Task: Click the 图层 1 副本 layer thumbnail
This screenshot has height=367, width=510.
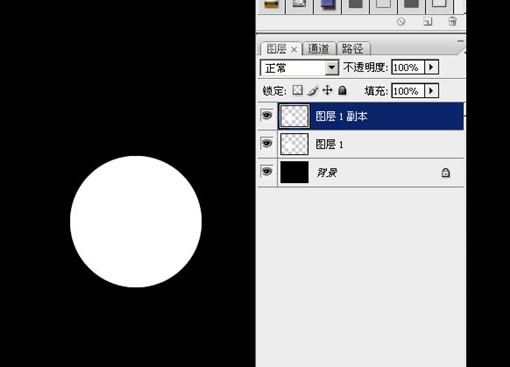Action: pos(294,116)
